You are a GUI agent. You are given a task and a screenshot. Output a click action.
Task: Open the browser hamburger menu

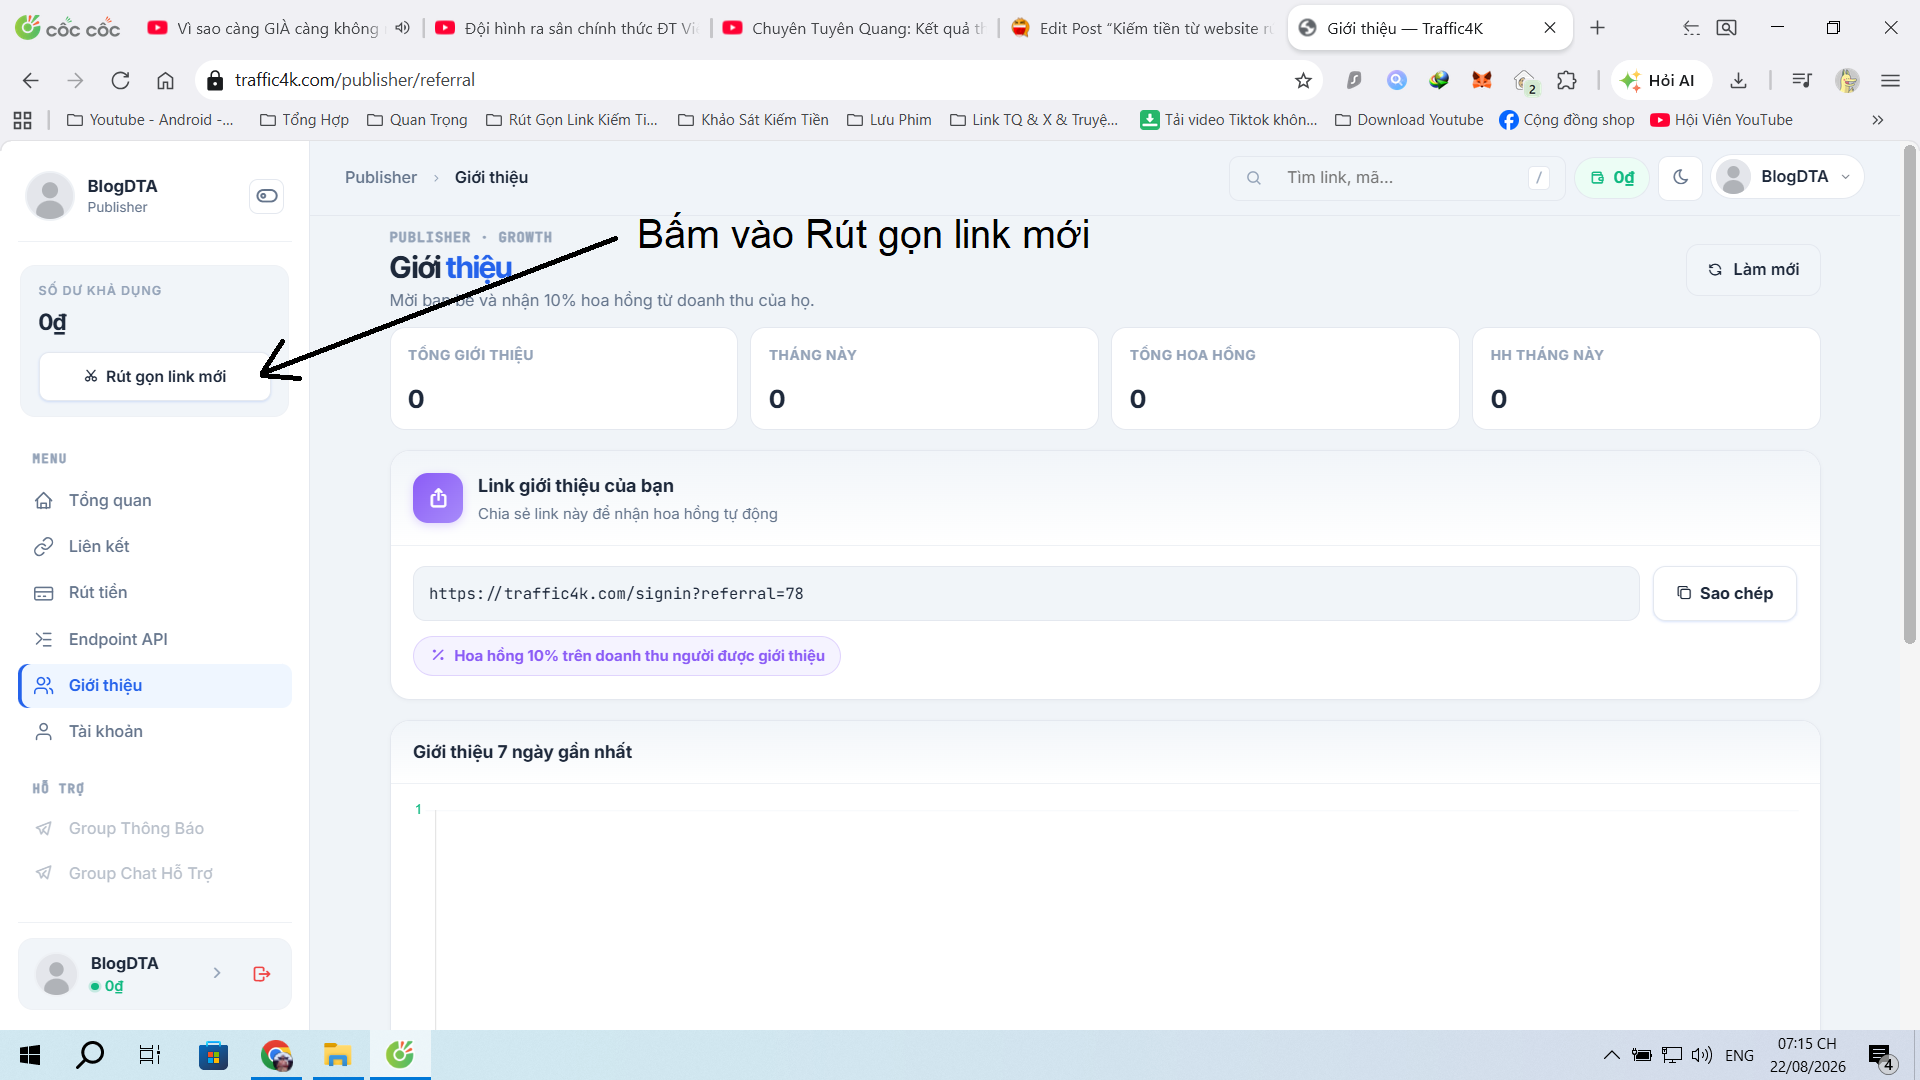pos(1890,80)
